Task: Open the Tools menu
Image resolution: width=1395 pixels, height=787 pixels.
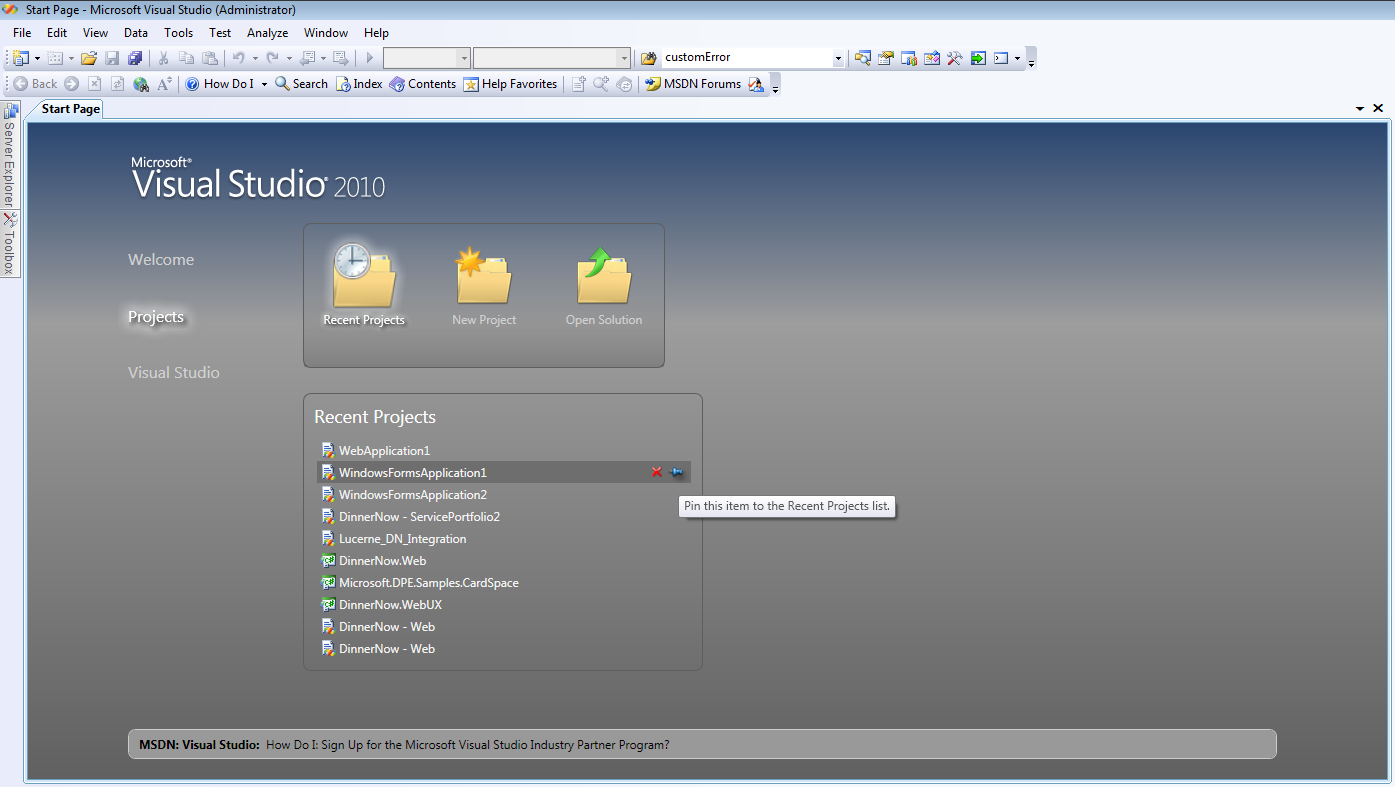Action: coord(178,33)
